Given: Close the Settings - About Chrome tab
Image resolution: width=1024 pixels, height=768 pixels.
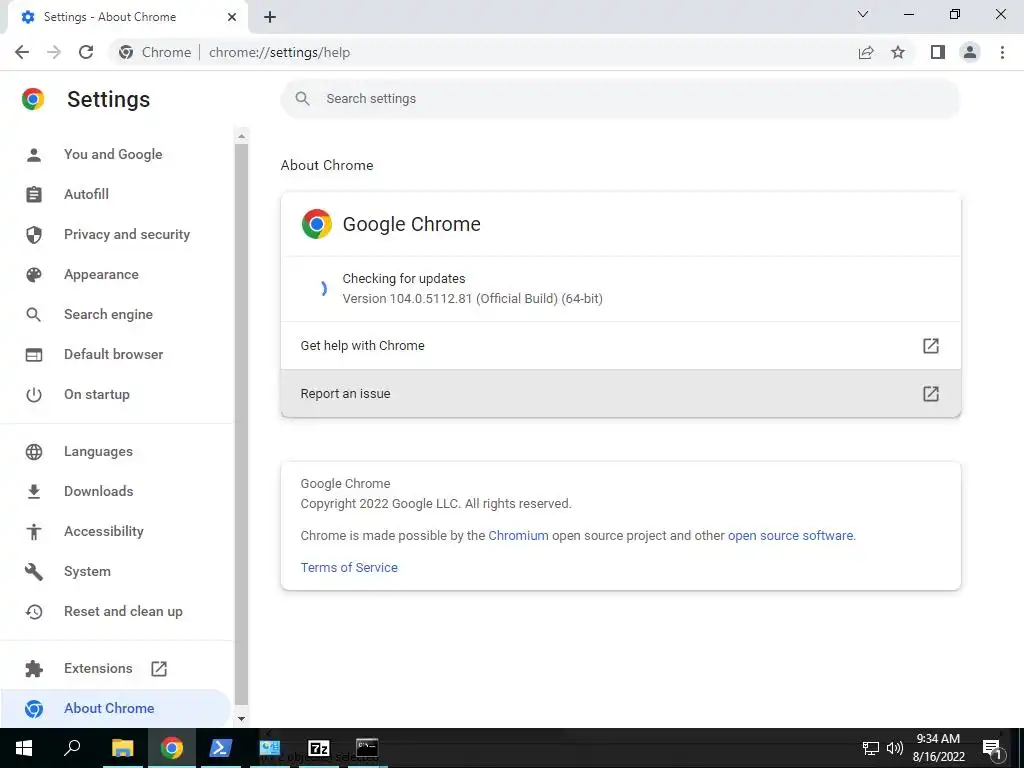Looking at the screenshot, I should [232, 17].
